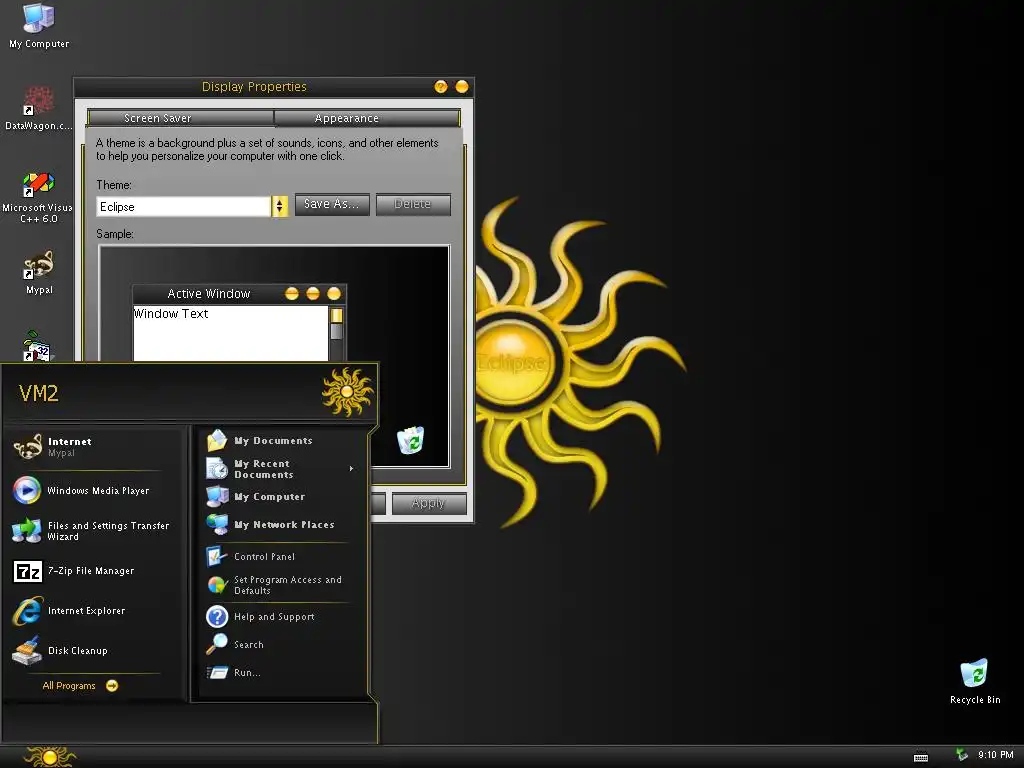
Task: Open My Documents in Start menu
Action: (282, 441)
